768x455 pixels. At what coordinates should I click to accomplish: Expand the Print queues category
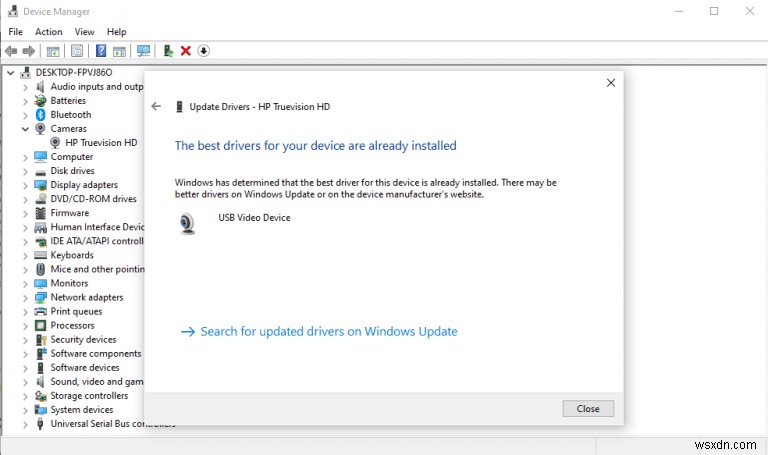(25, 312)
